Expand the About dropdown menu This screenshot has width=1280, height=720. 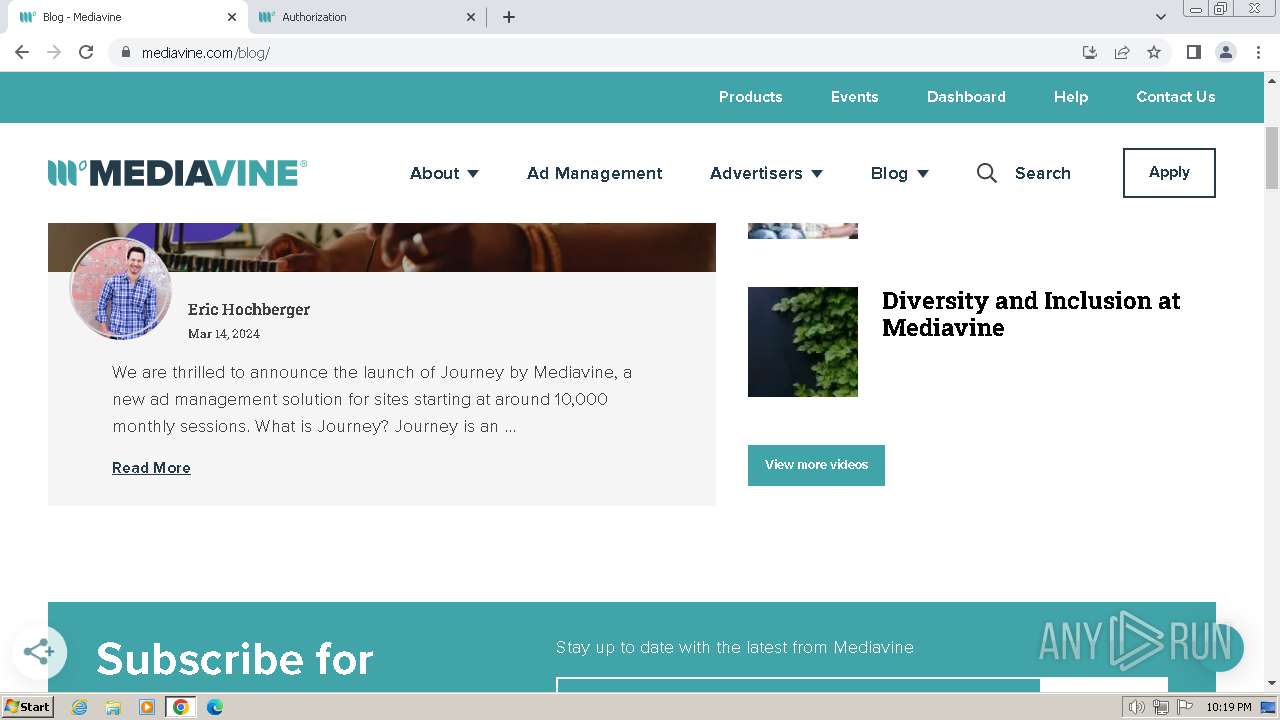tap(444, 173)
